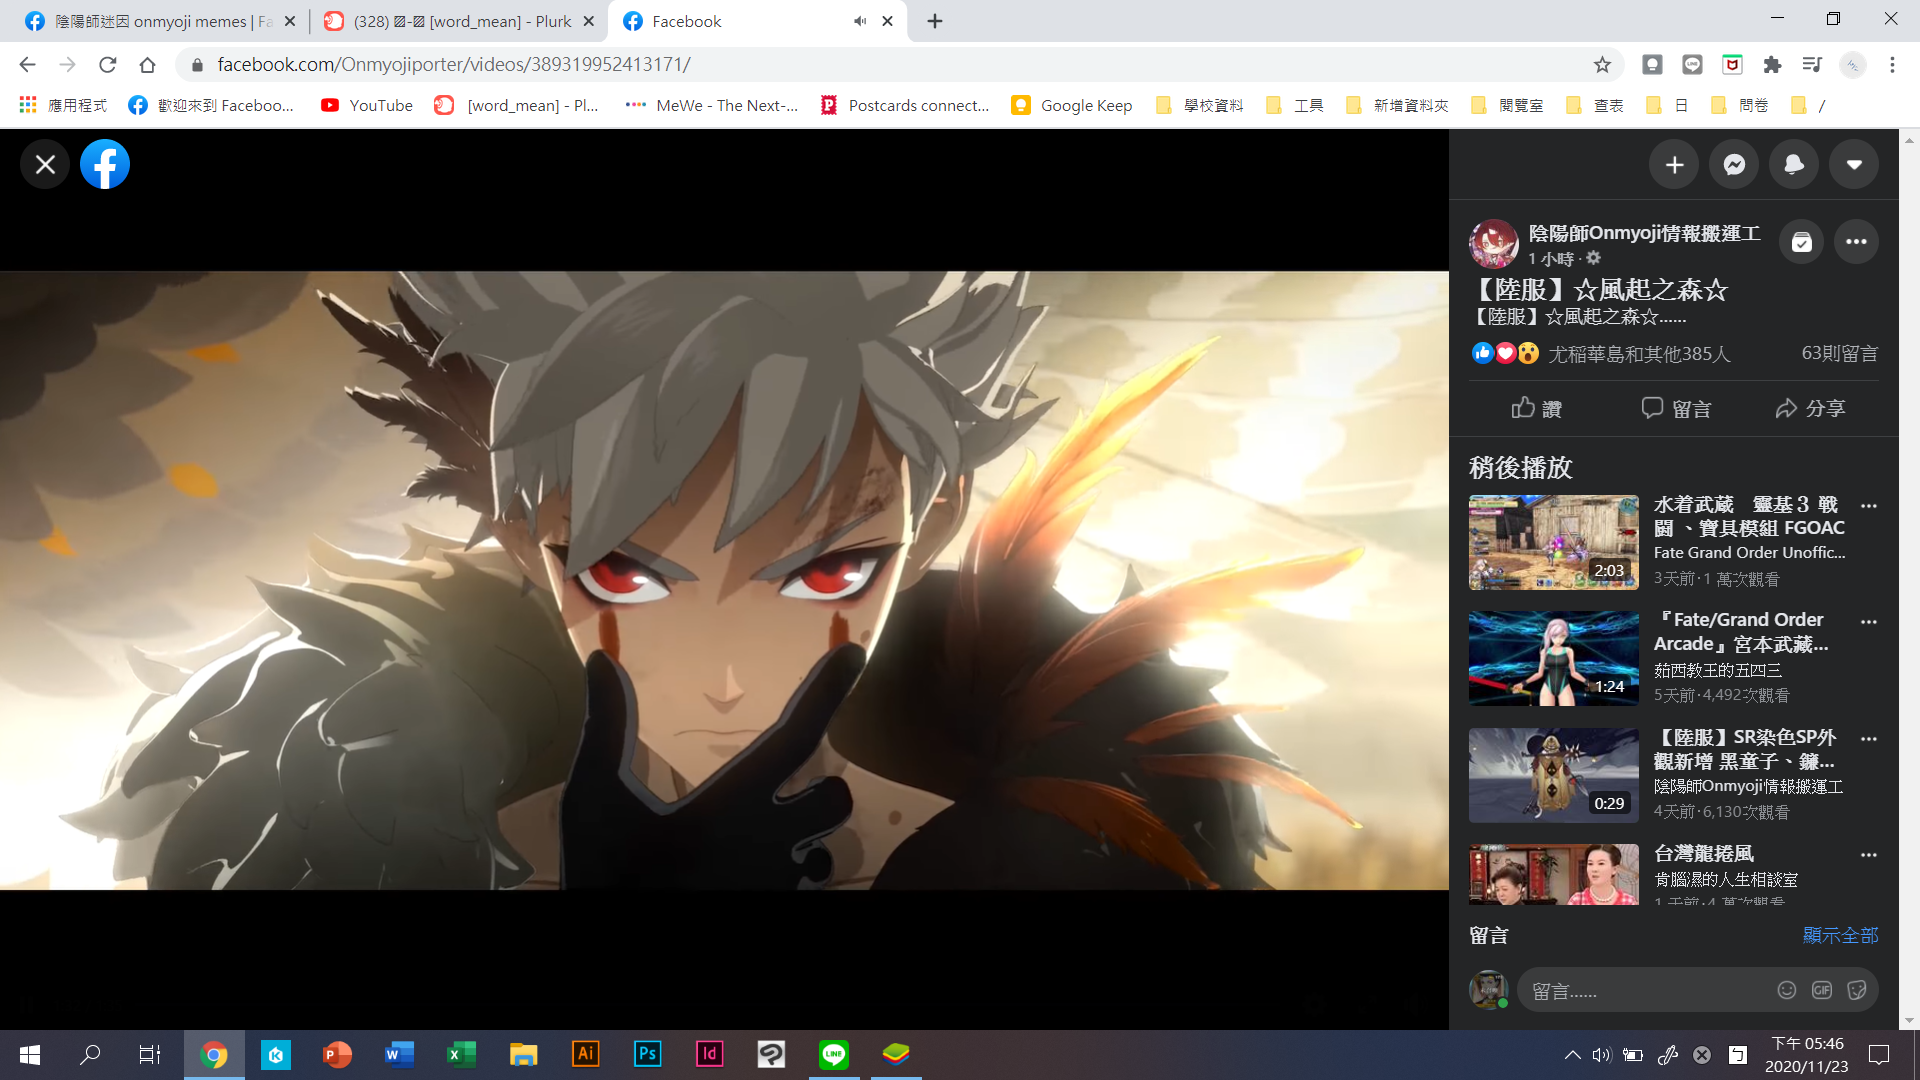The width and height of the screenshot is (1920, 1080).
Task: Open Excel from the taskbar
Action: [462, 1054]
